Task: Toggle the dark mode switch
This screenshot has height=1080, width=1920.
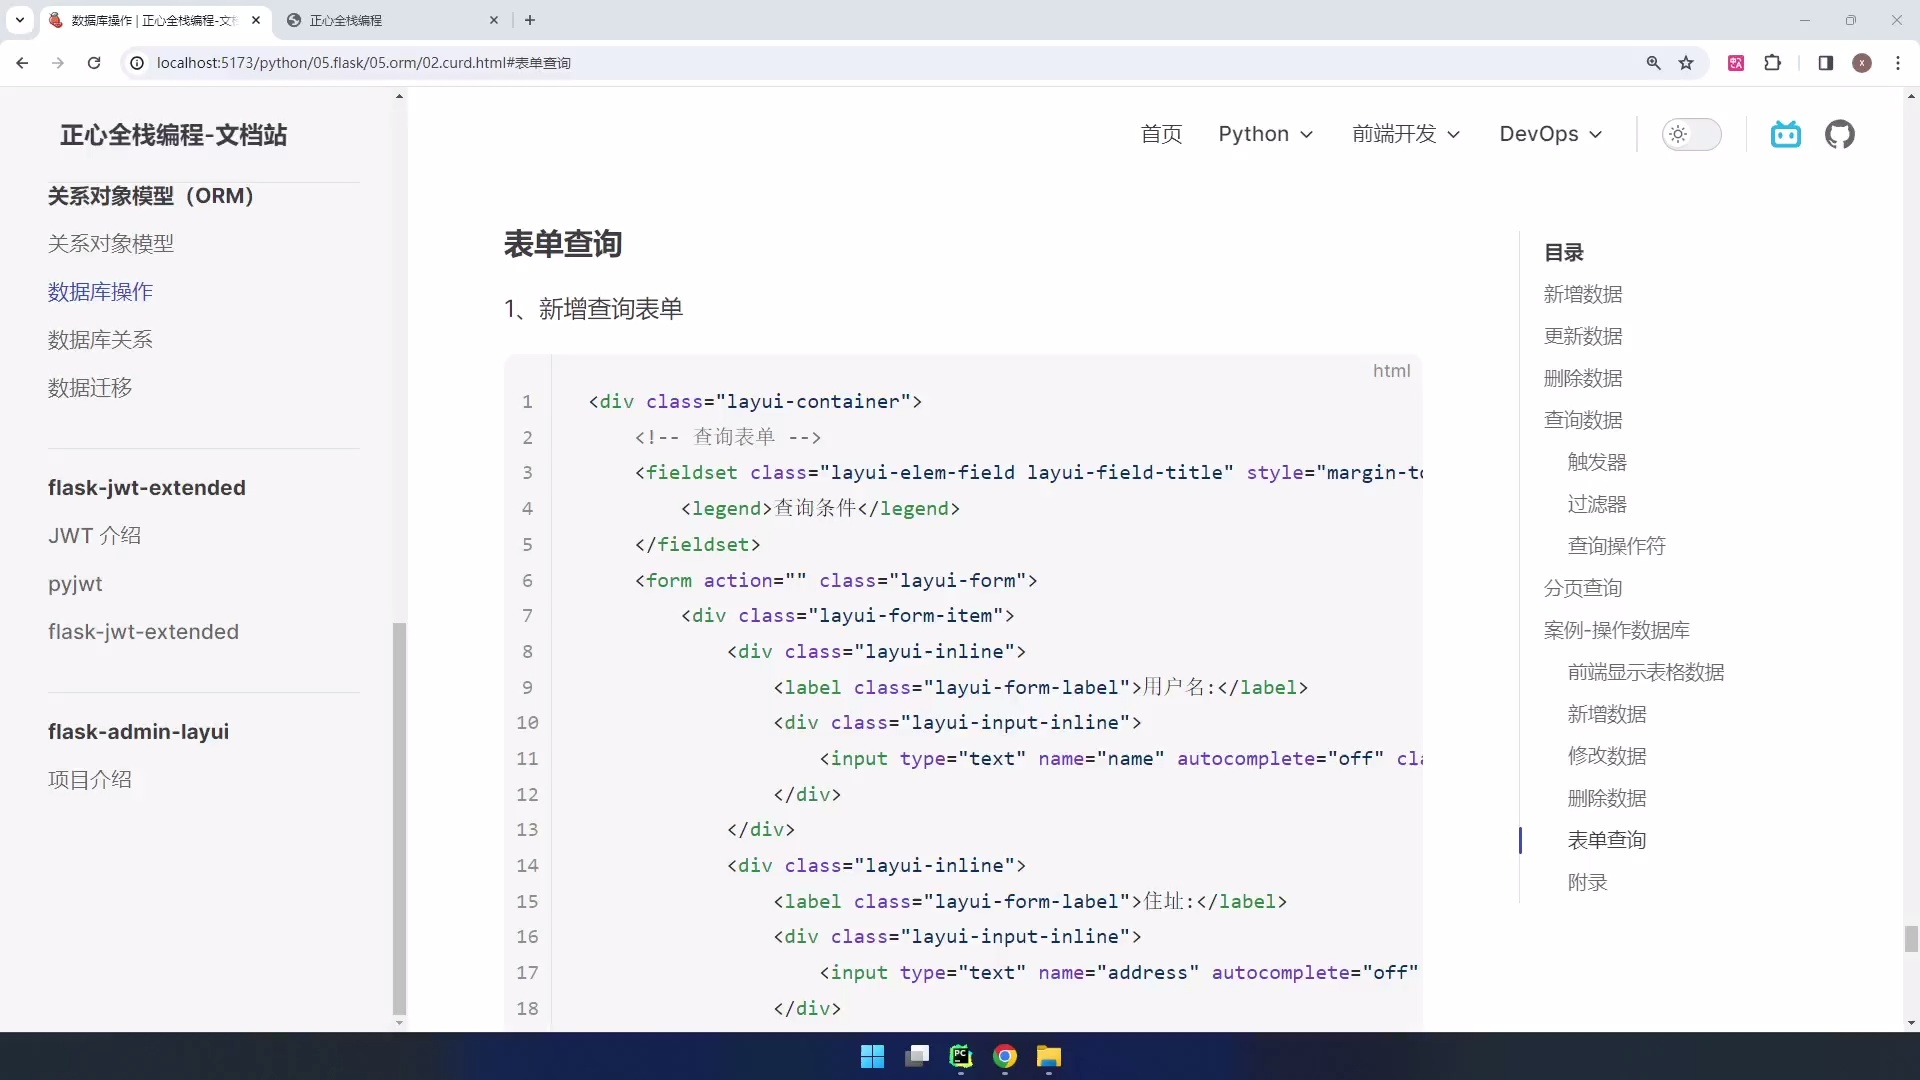Action: coord(1692,134)
